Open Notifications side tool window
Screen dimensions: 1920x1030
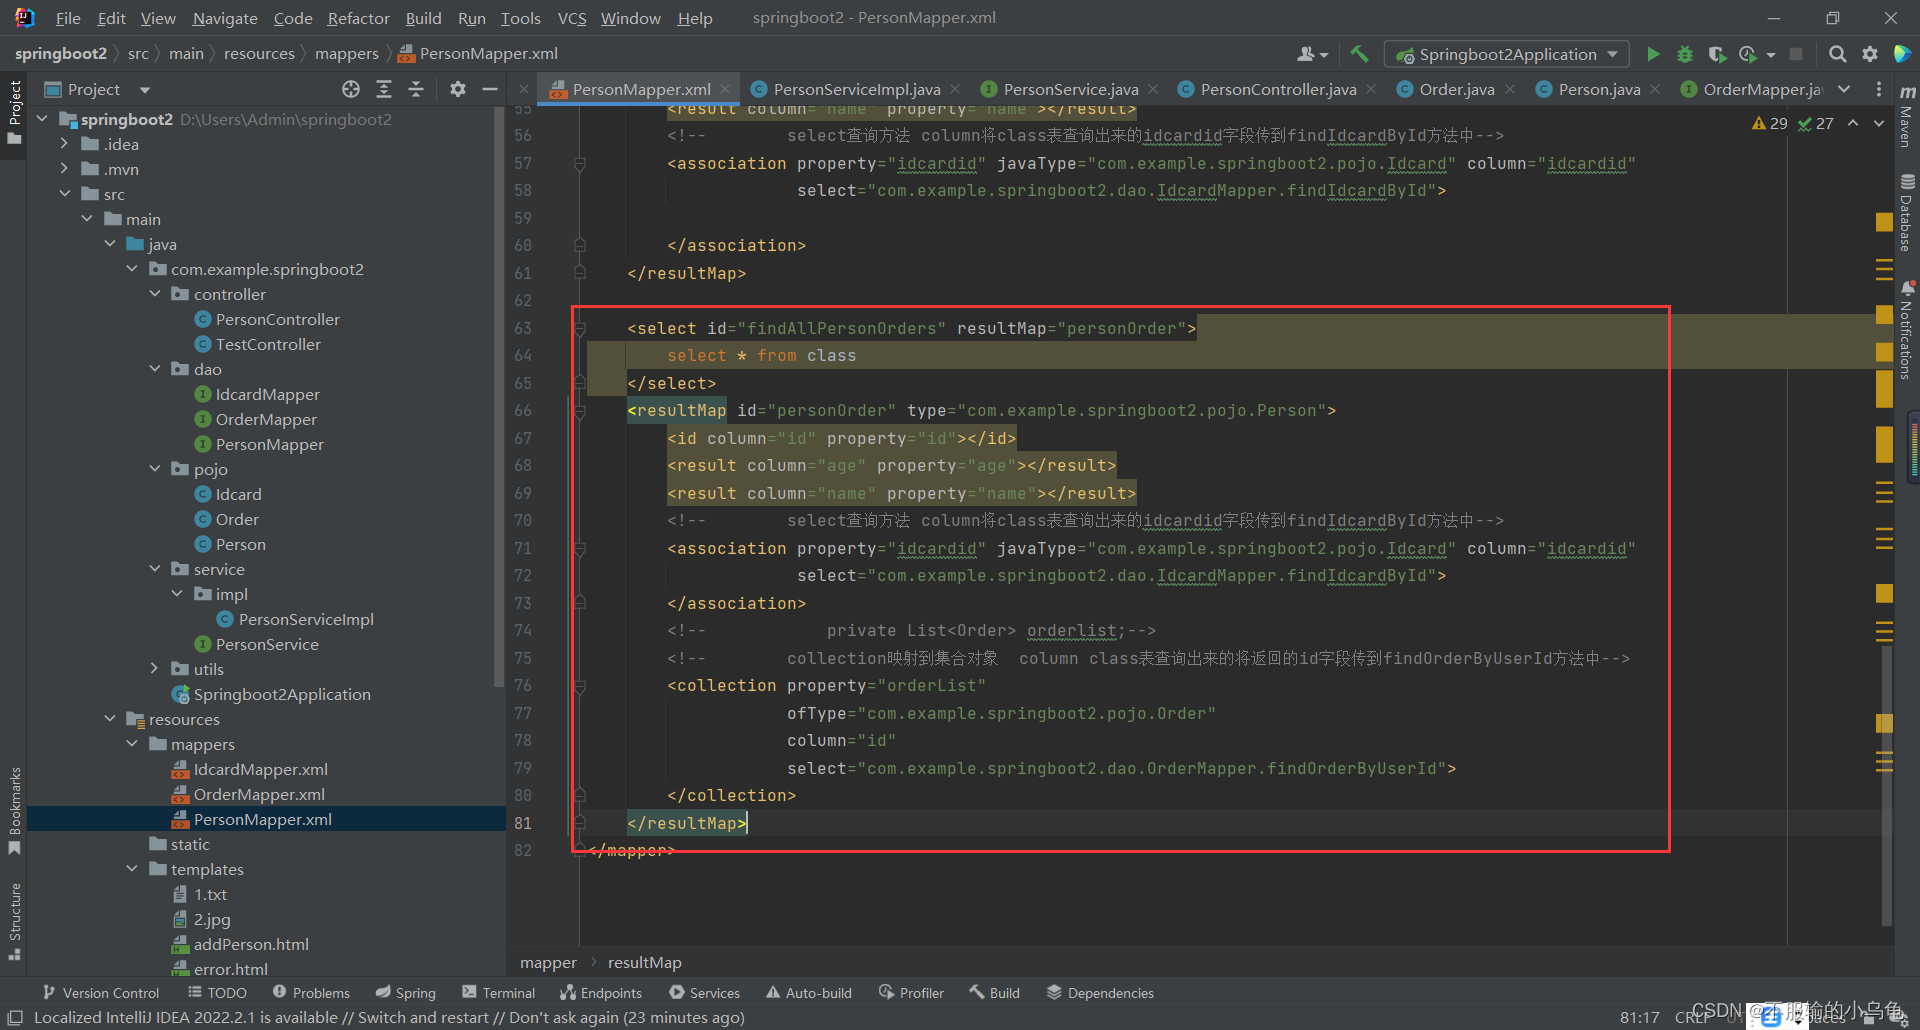click(1907, 330)
